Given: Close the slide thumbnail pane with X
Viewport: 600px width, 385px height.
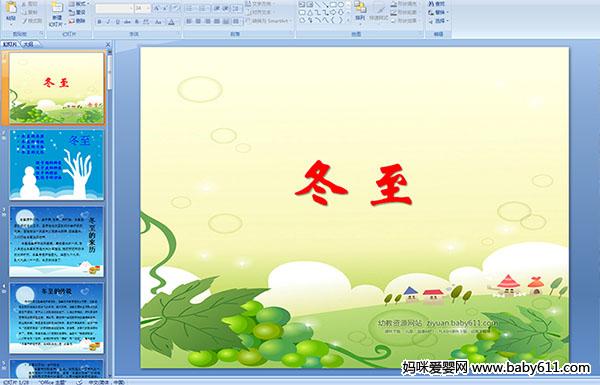Looking at the screenshot, I should pyautogui.click(x=108, y=44).
